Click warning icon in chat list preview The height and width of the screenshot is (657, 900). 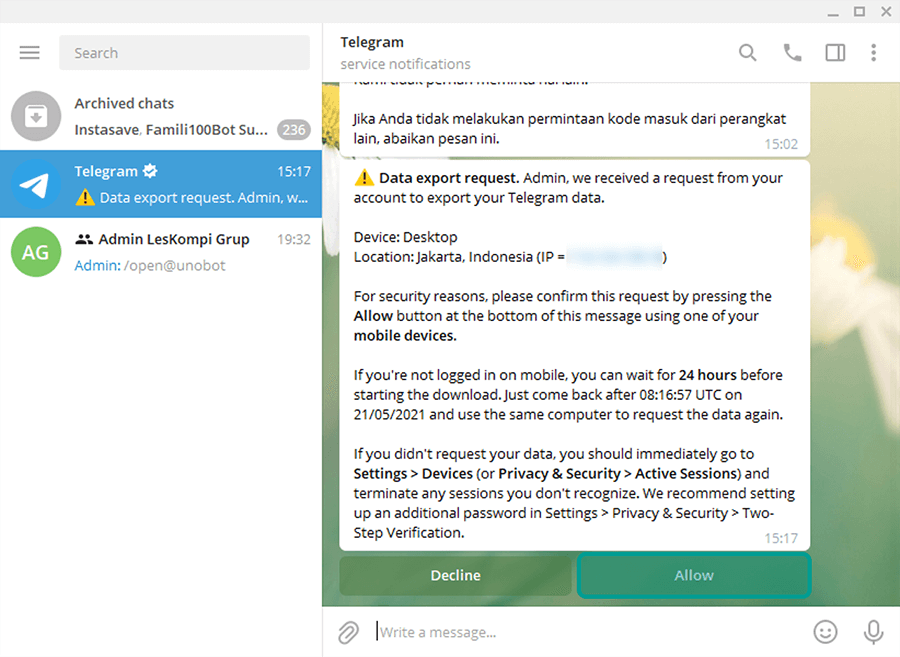[x=85, y=198]
